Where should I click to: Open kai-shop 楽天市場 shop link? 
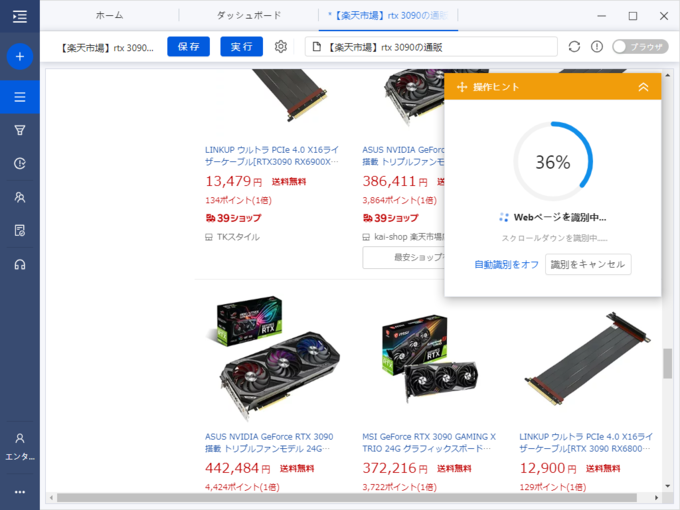click(409, 237)
